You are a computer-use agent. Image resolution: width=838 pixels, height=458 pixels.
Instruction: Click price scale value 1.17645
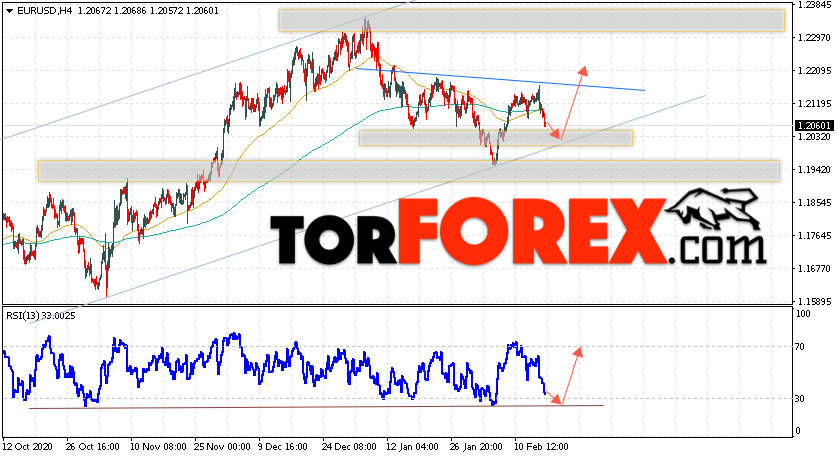click(815, 236)
